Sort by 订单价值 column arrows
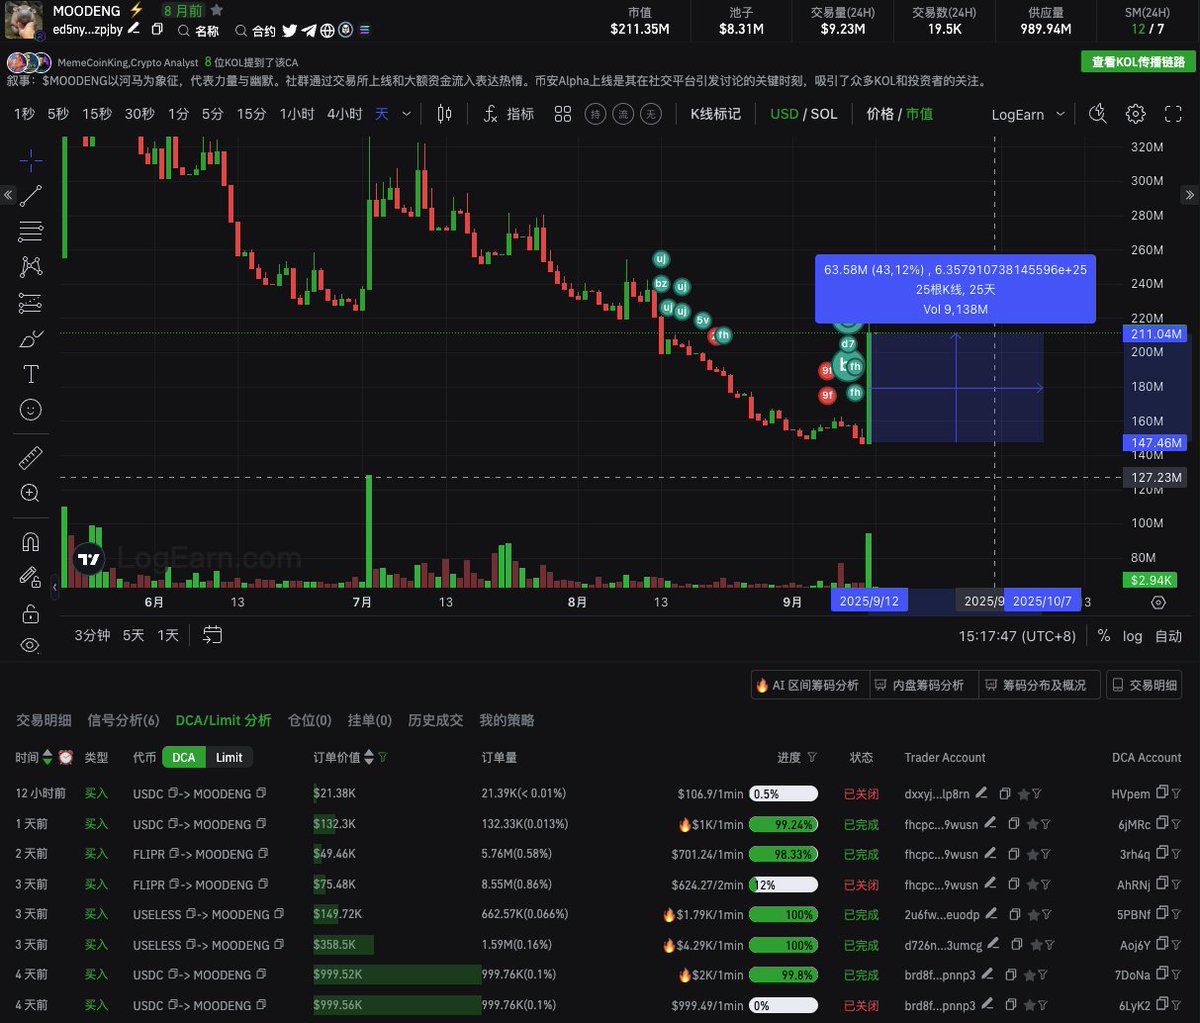 369,757
